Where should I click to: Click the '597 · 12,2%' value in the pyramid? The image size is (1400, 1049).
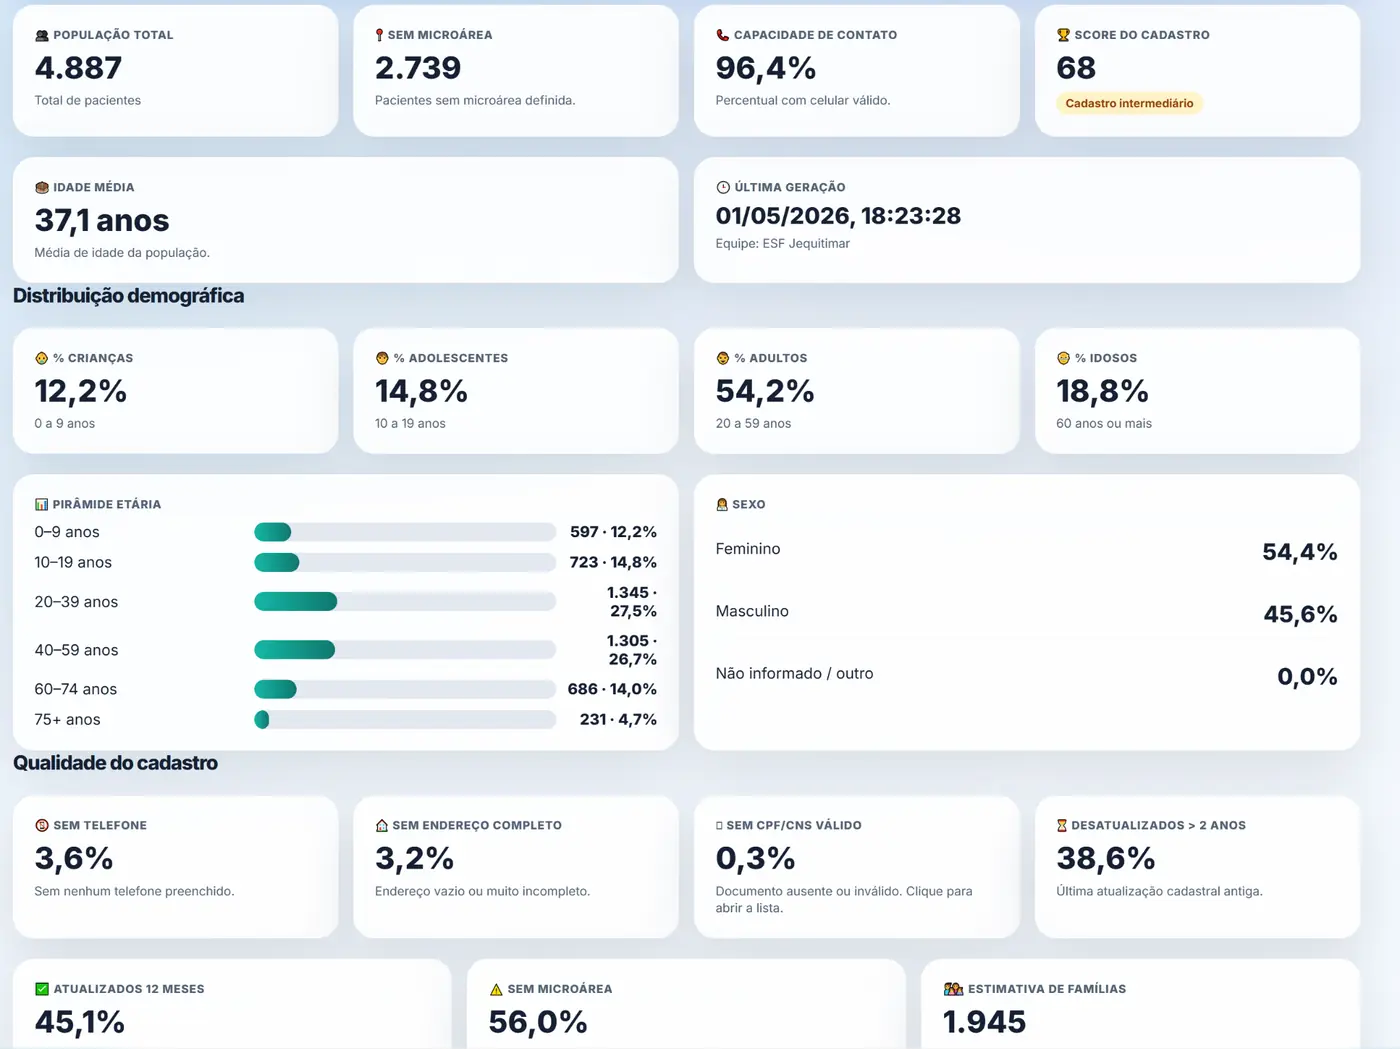(613, 532)
